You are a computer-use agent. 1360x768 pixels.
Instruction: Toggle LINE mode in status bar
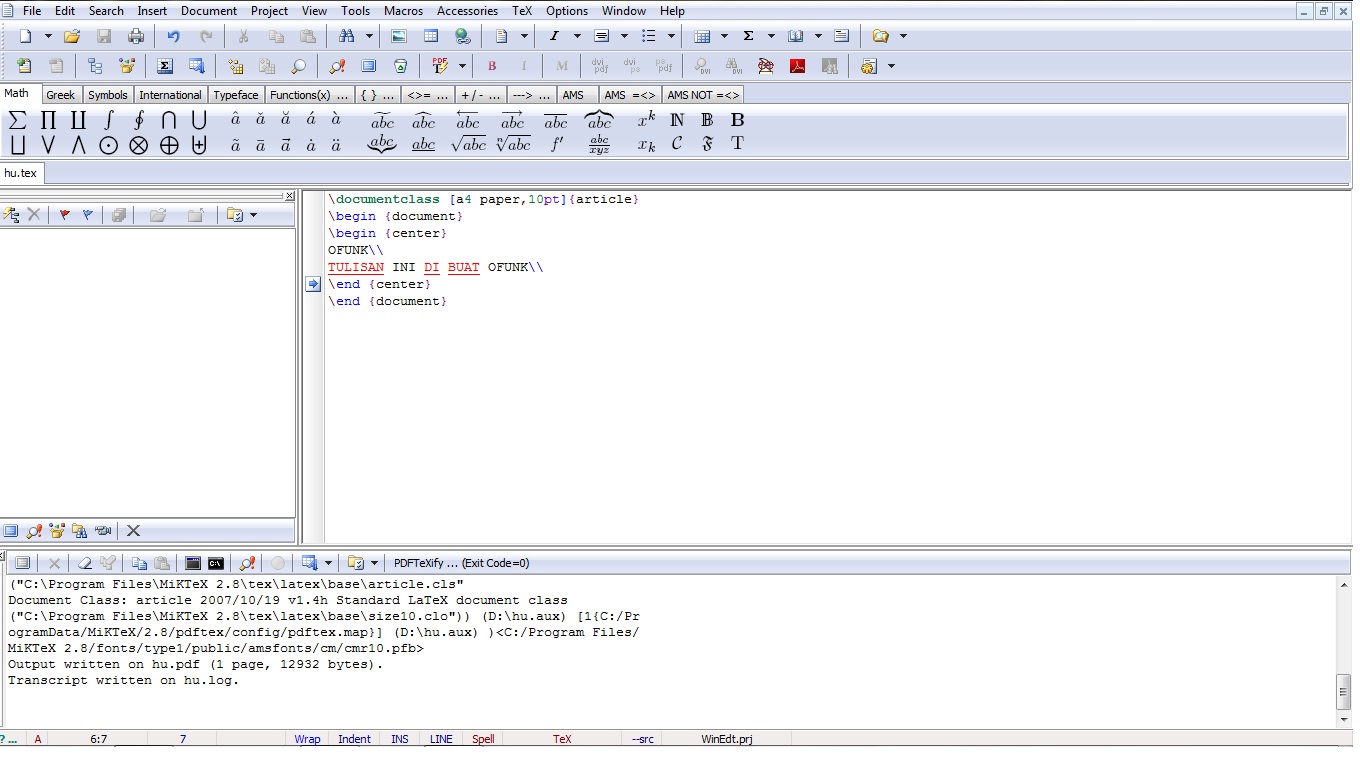[x=441, y=739]
